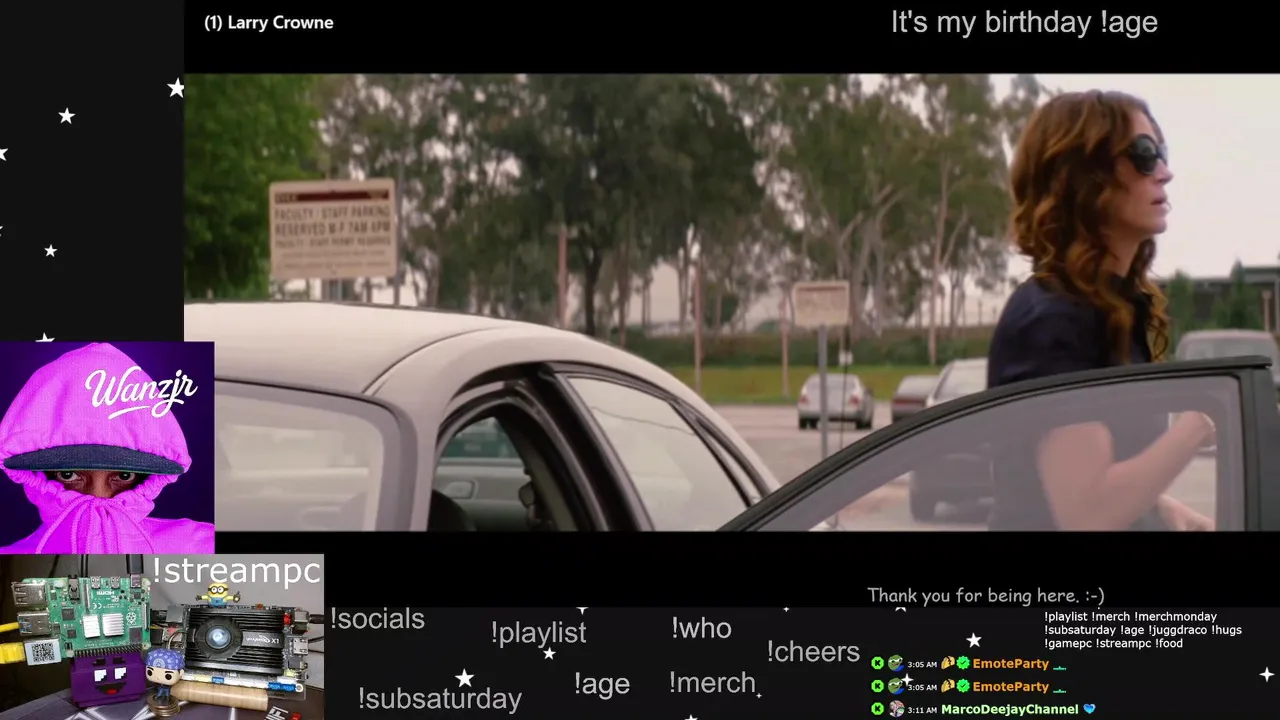The width and height of the screenshot is (1280, 720).
Task: Click the floating '!cheers' command text
Action: [813, 652]
